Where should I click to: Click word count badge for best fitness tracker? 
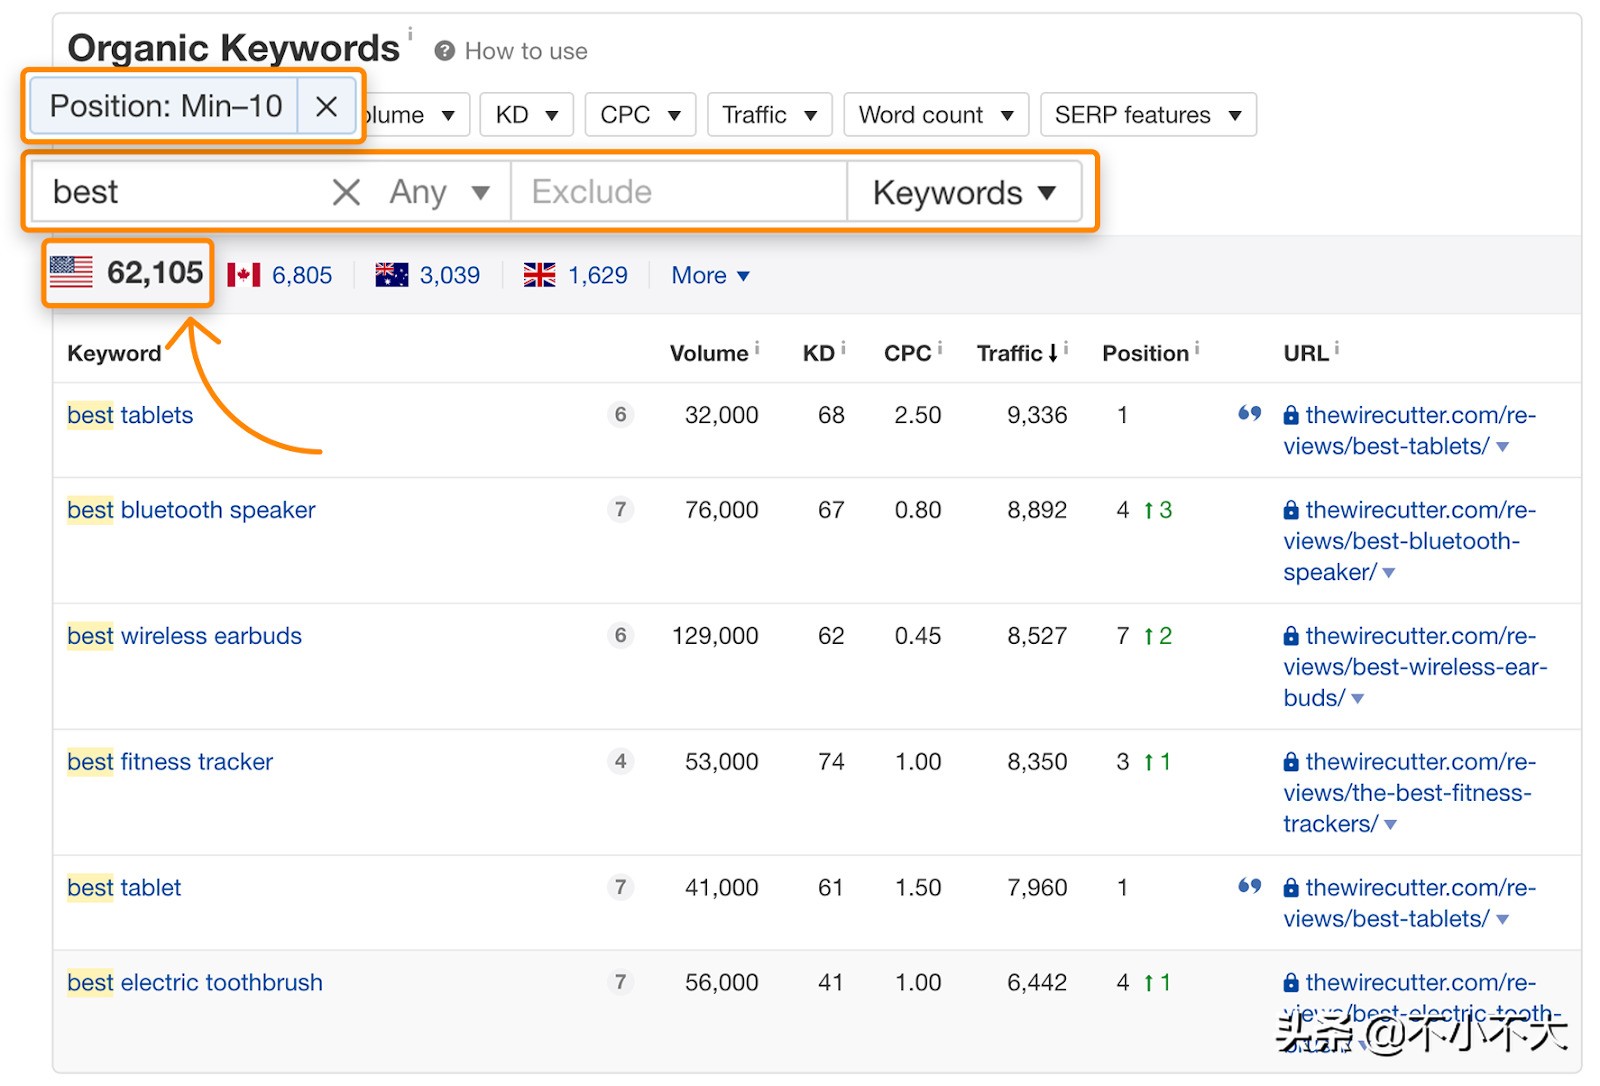point(620,762)
